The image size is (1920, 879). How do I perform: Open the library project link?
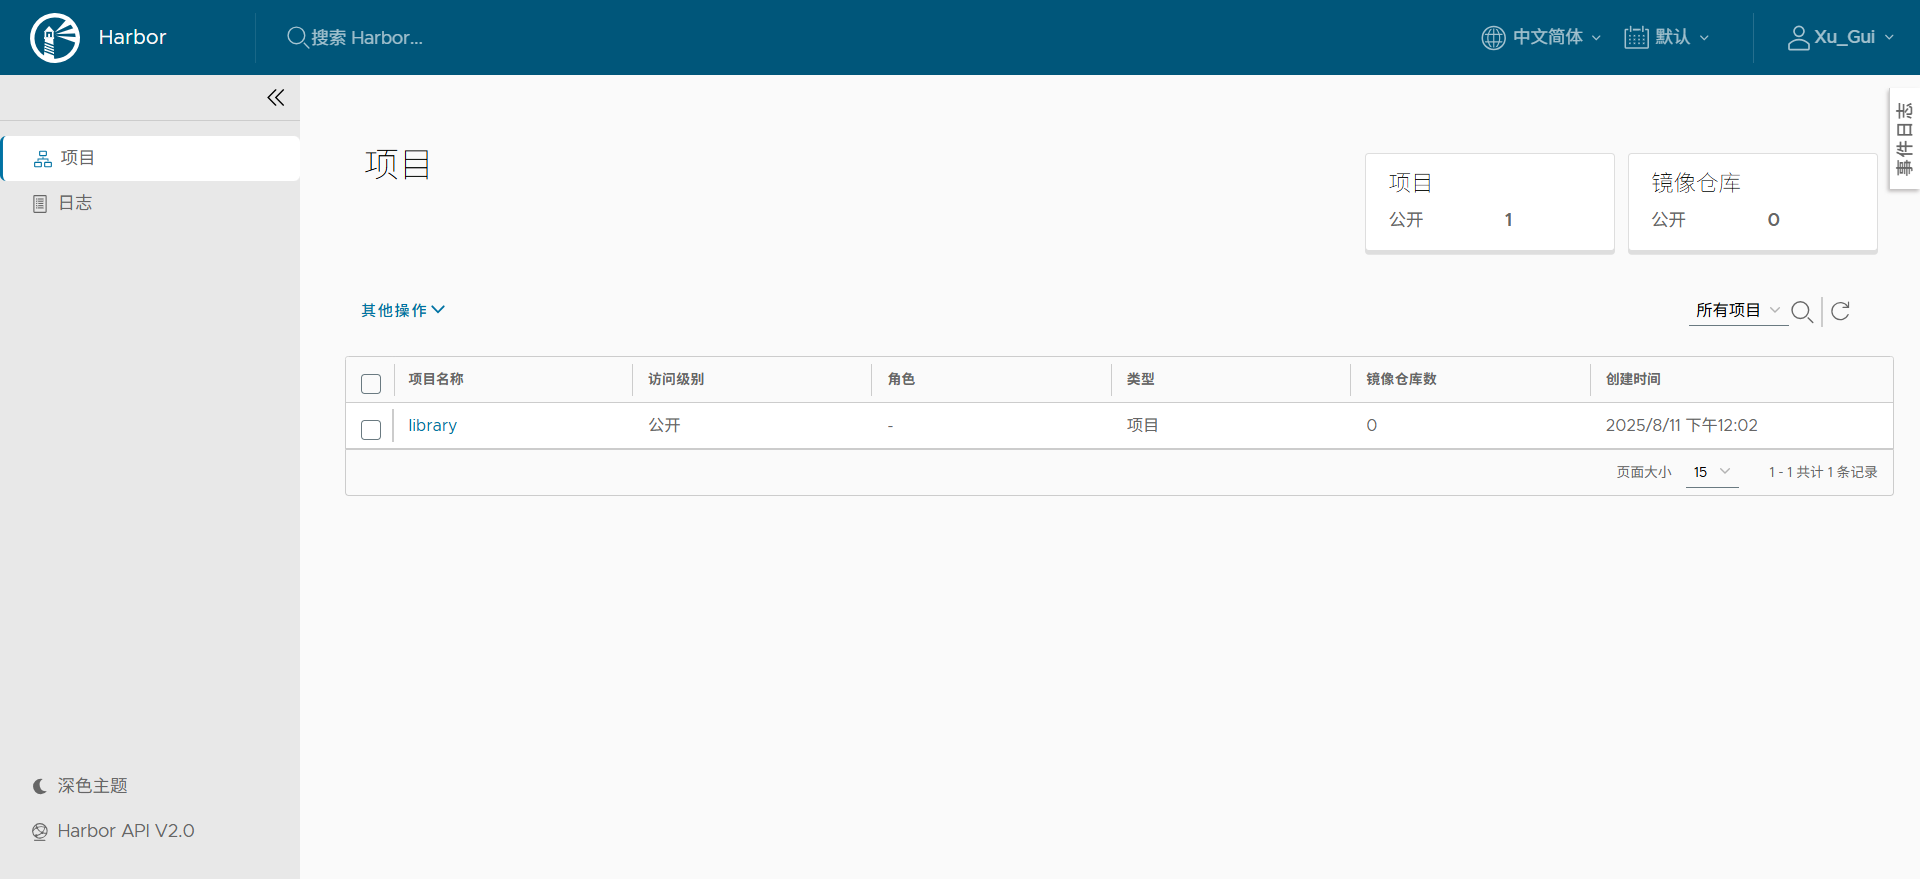click(432, 425)
